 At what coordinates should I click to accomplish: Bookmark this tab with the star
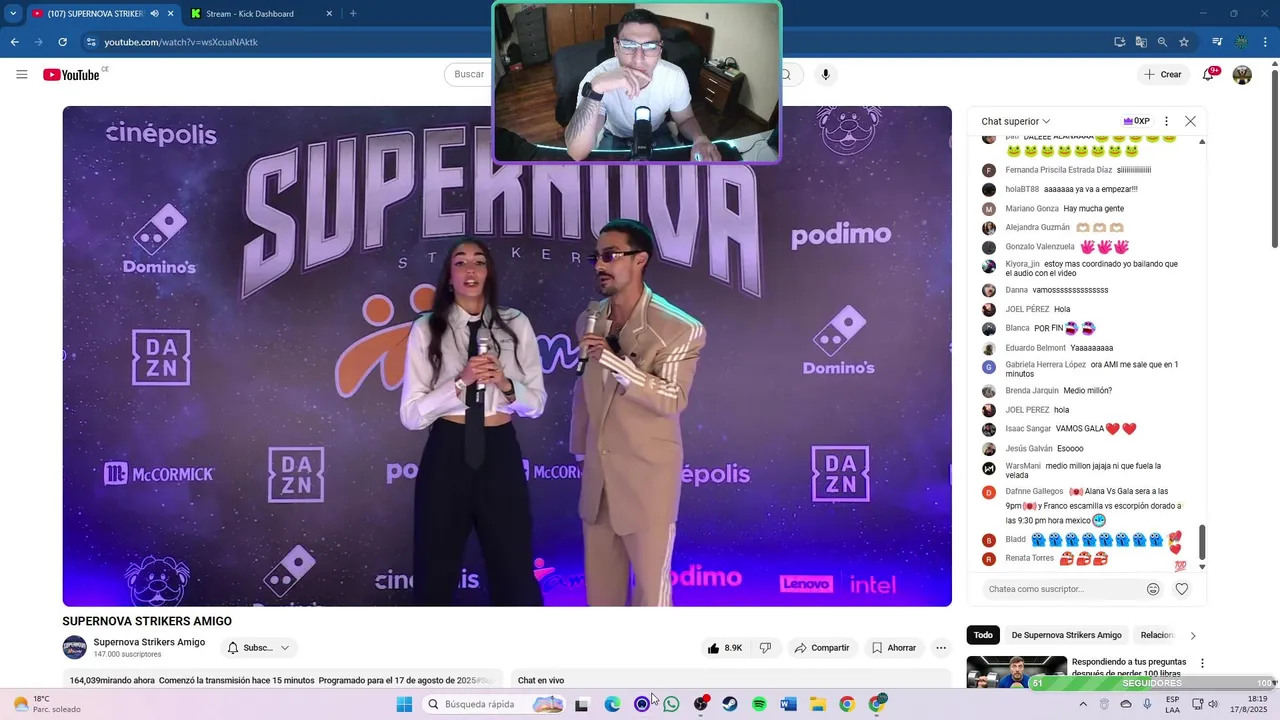click(x=1184, y=42)
